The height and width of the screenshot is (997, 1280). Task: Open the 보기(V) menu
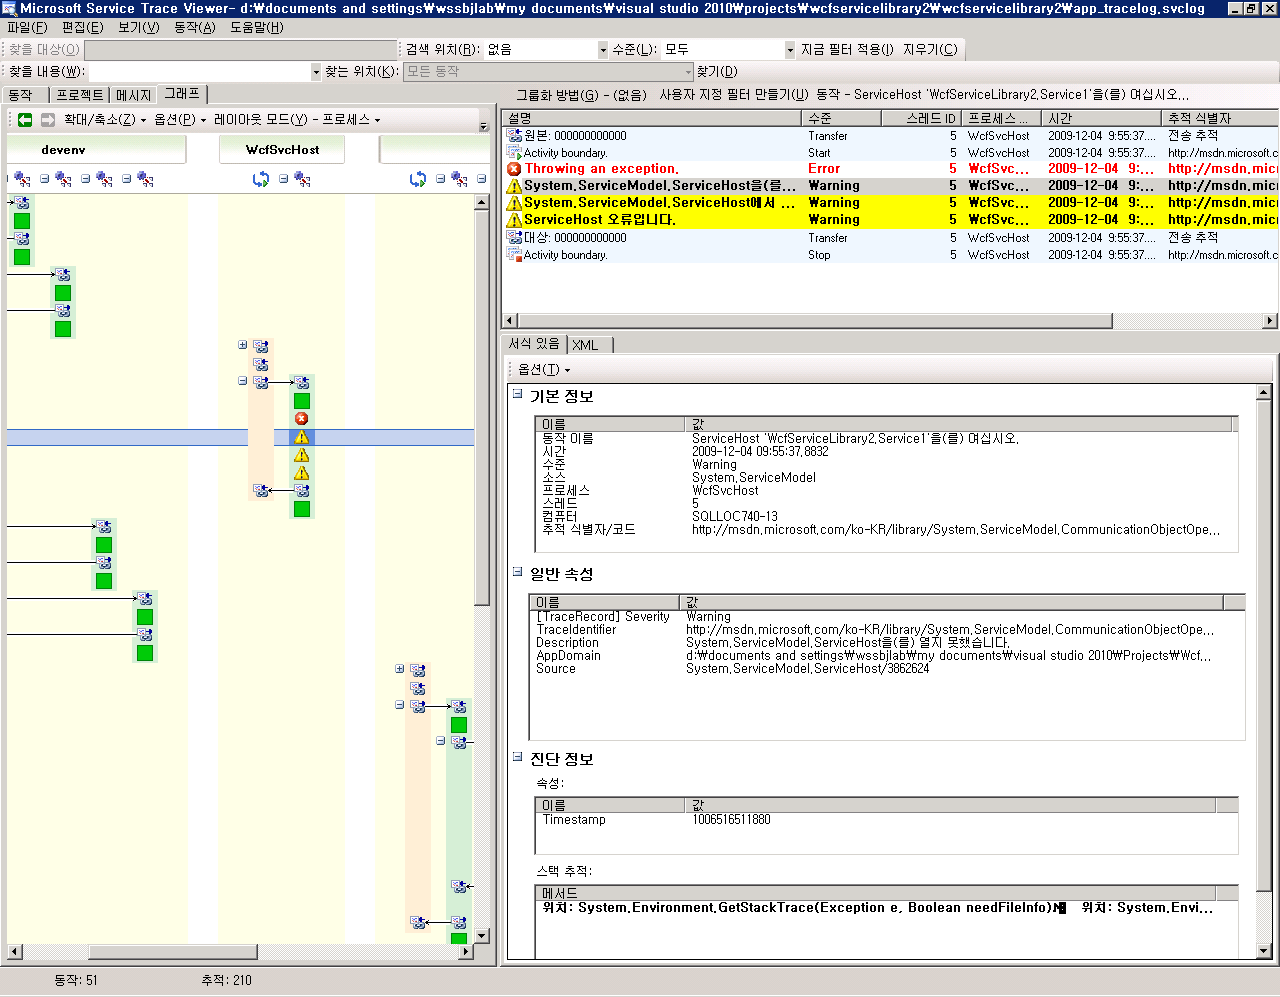[138, 27]
